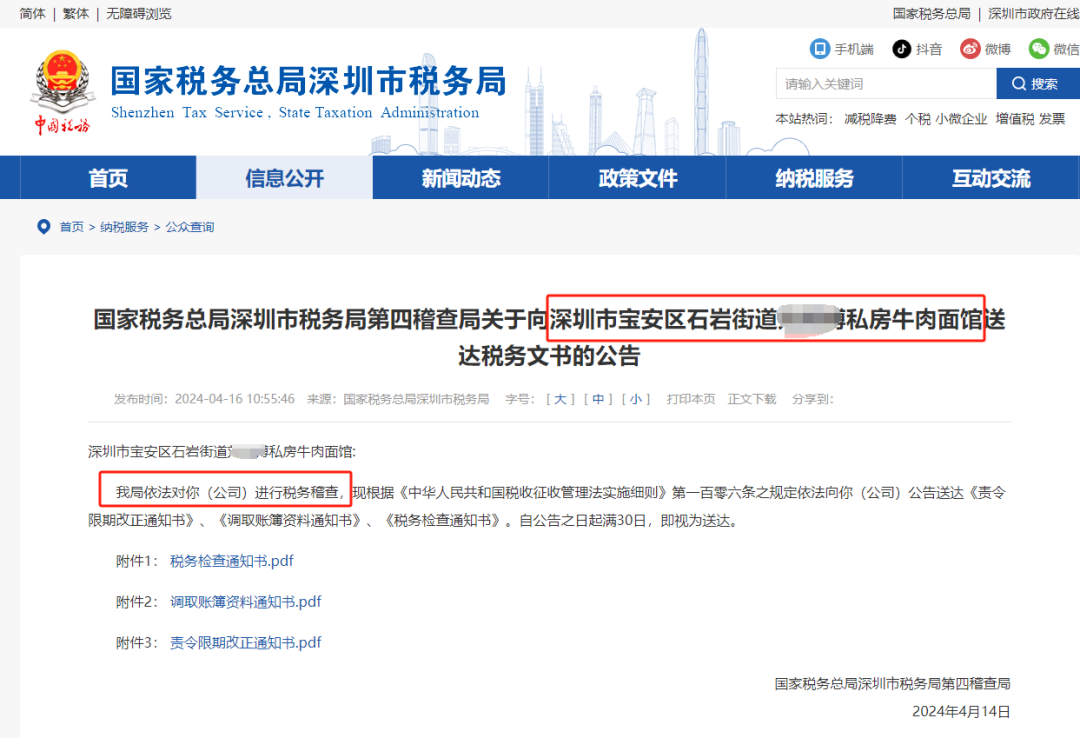Open 调取账簿资料通知书.pdf attachment
1080x738 pixels.
(245, 602)
